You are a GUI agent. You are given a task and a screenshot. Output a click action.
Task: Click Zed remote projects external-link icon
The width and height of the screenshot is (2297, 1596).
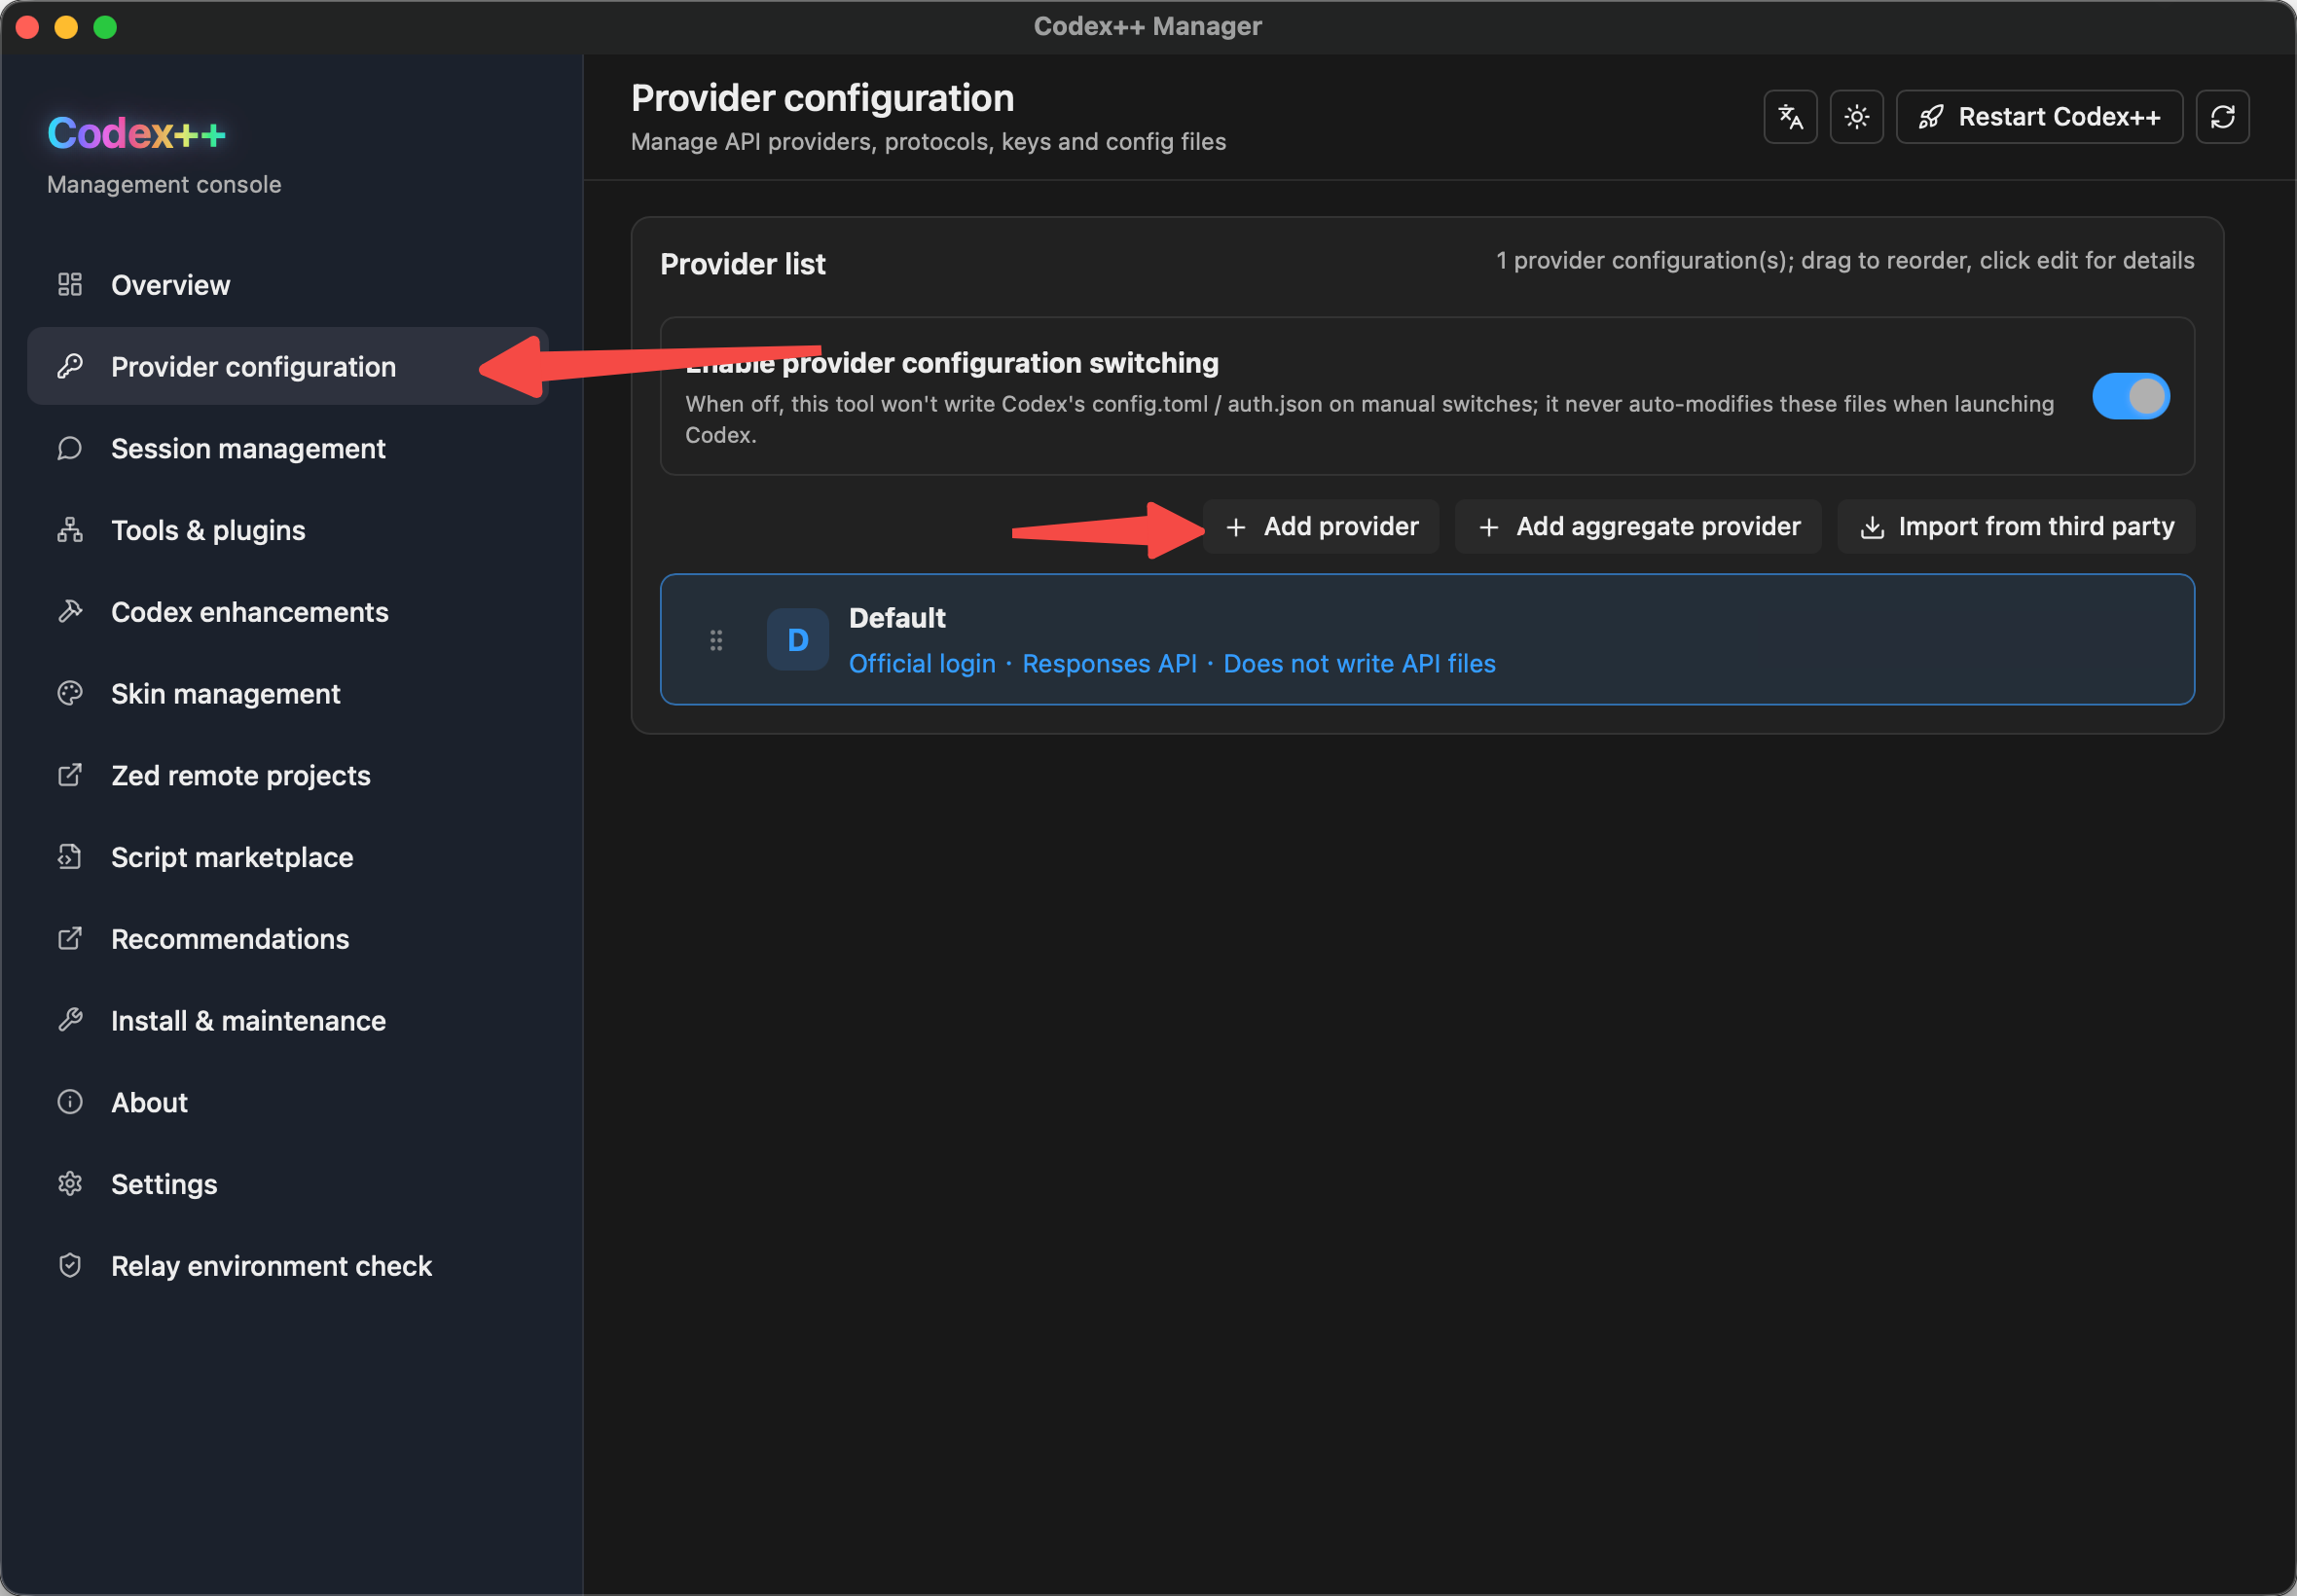[x=70, y=775]
